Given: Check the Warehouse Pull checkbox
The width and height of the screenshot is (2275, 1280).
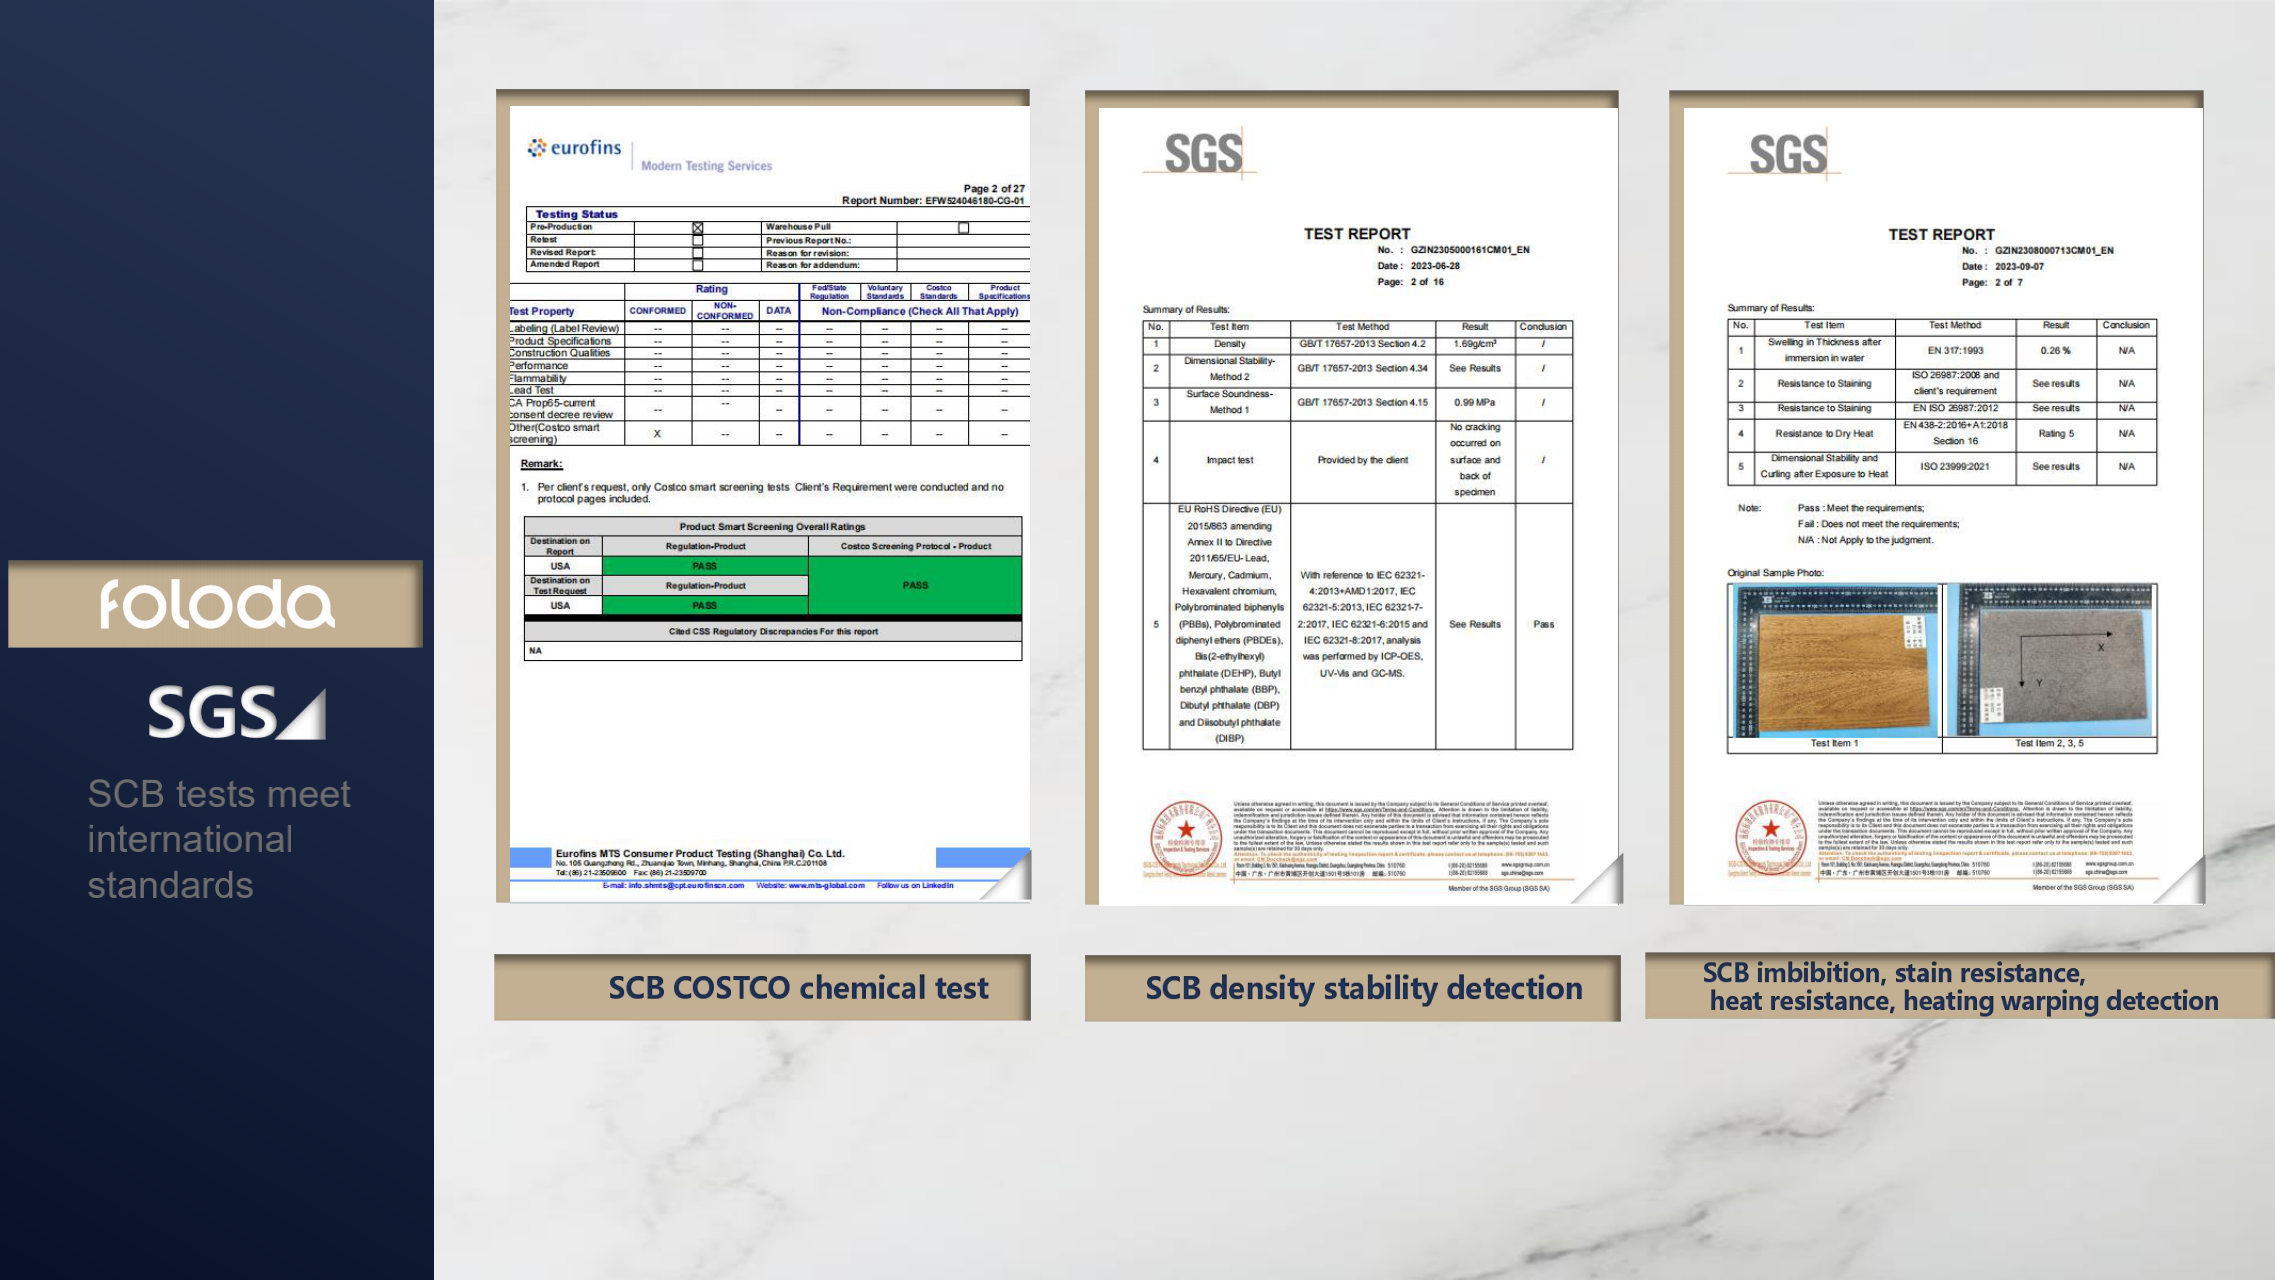Looking at the screenshot, I should 963,228.
